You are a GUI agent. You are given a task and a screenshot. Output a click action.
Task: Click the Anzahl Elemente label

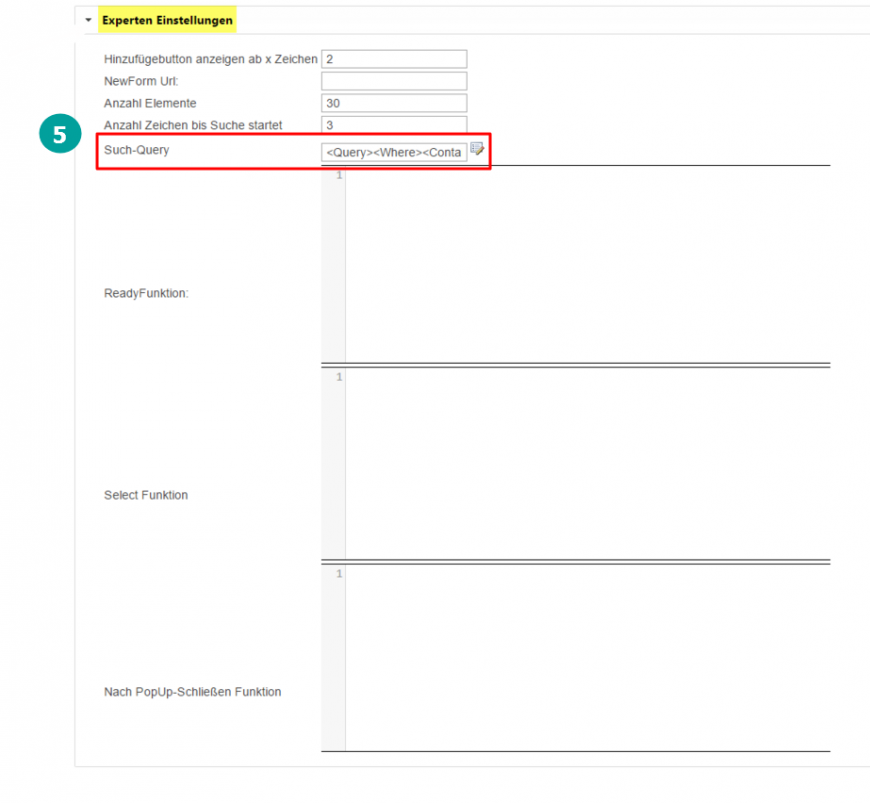[150, 103]
